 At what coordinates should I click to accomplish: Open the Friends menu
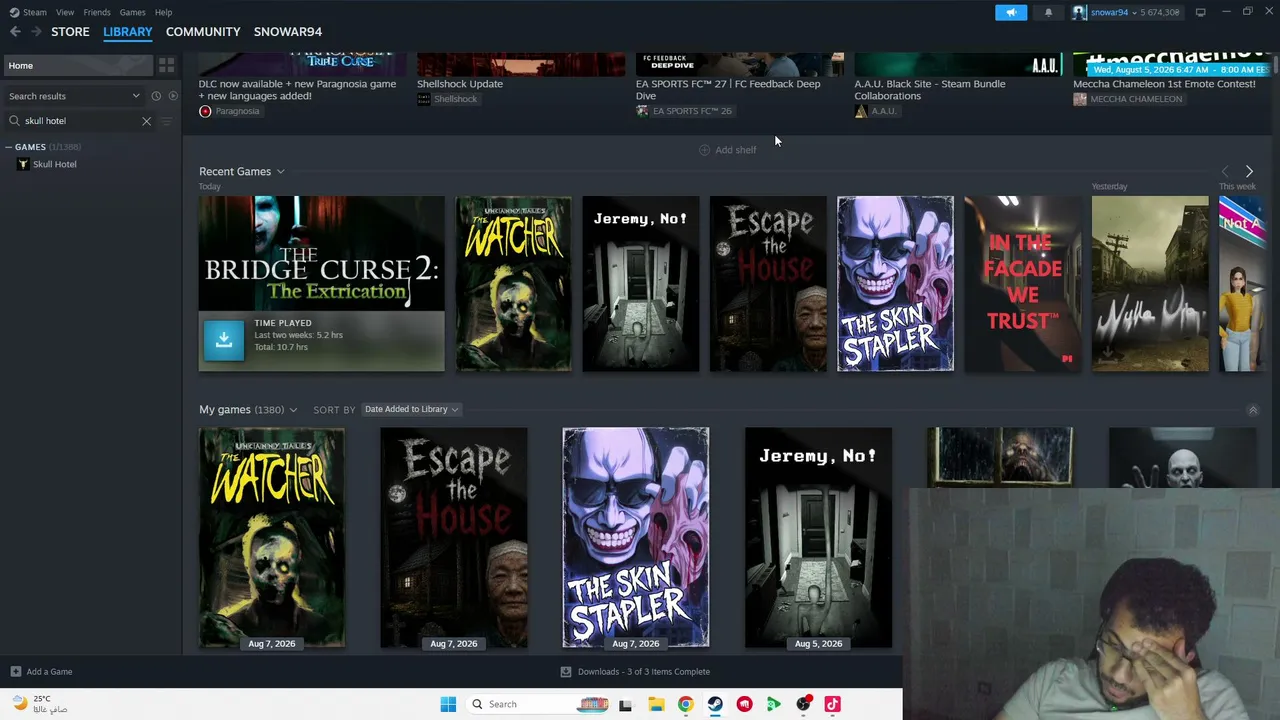pyautogui.click(x=97, y=12)
